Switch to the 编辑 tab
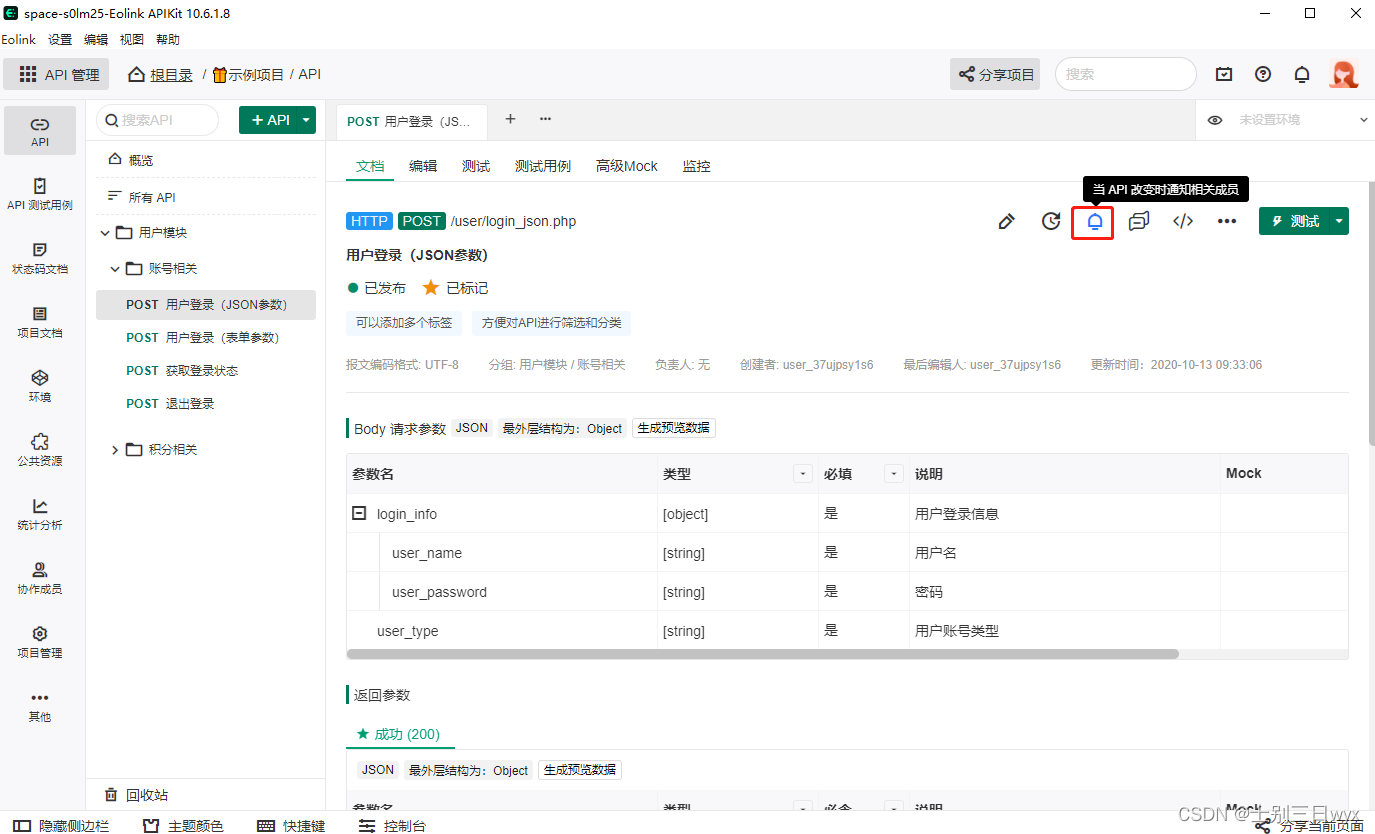This screenshot has height=834, width=1375. point(423,166)
